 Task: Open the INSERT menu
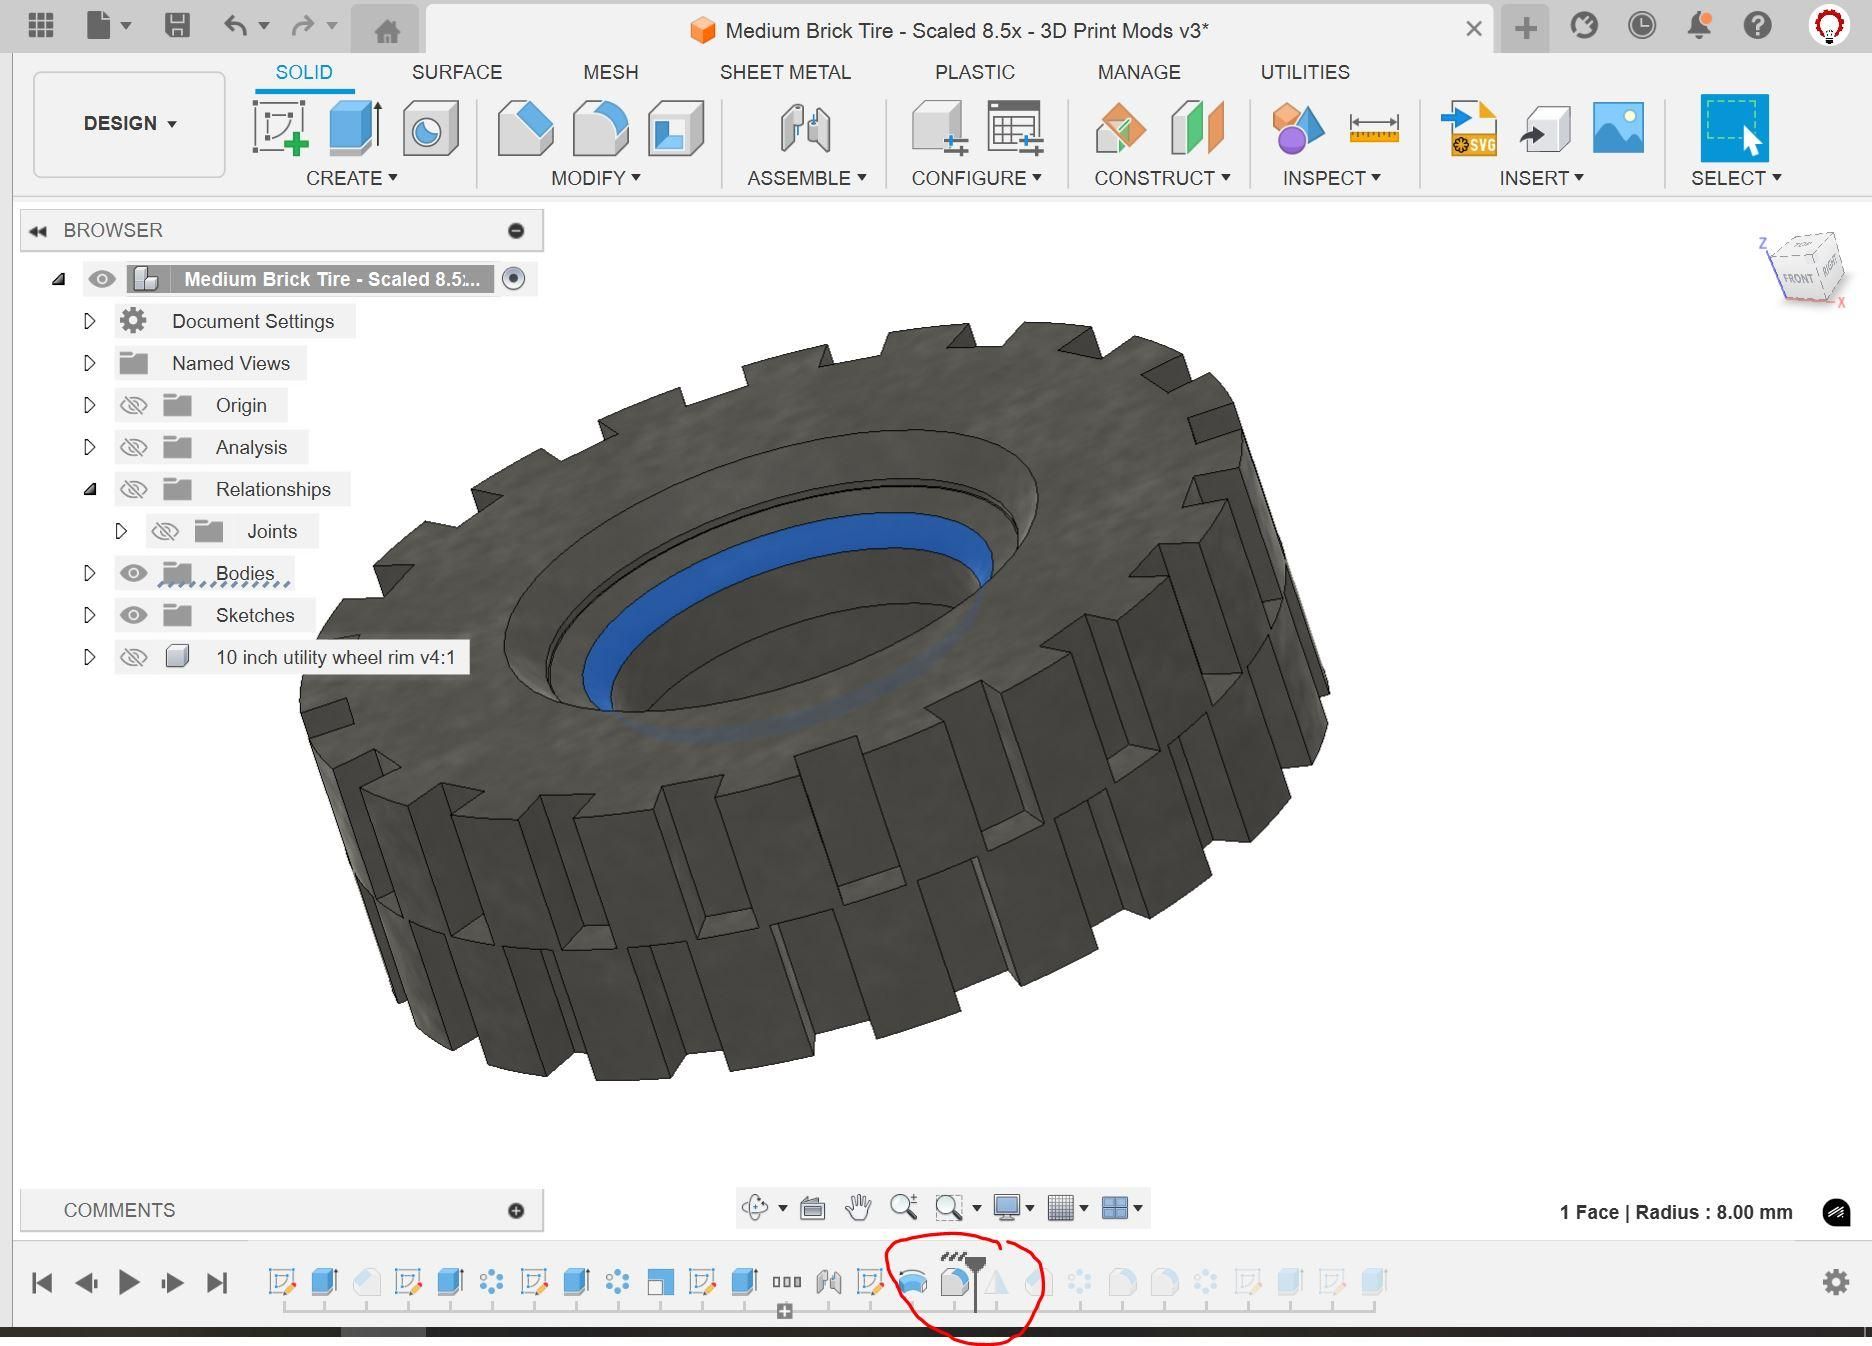pyautogui.click(x=1541, y=178)
